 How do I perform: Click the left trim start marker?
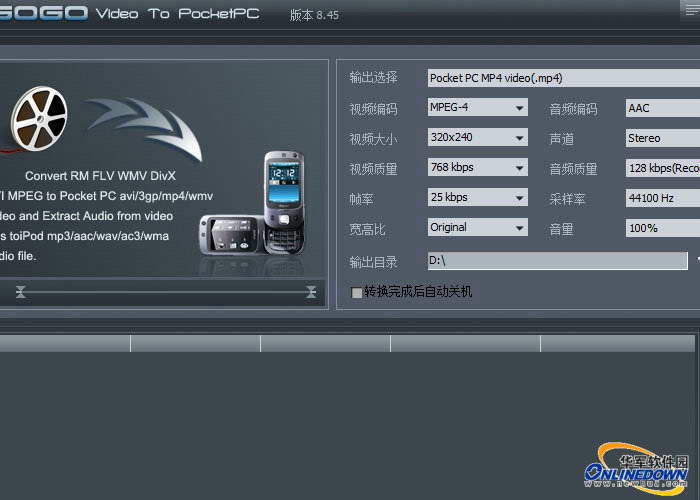(21, 292)
